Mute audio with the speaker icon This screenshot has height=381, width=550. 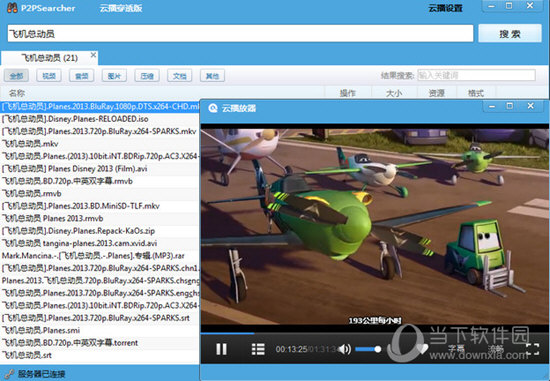[345, 349]
